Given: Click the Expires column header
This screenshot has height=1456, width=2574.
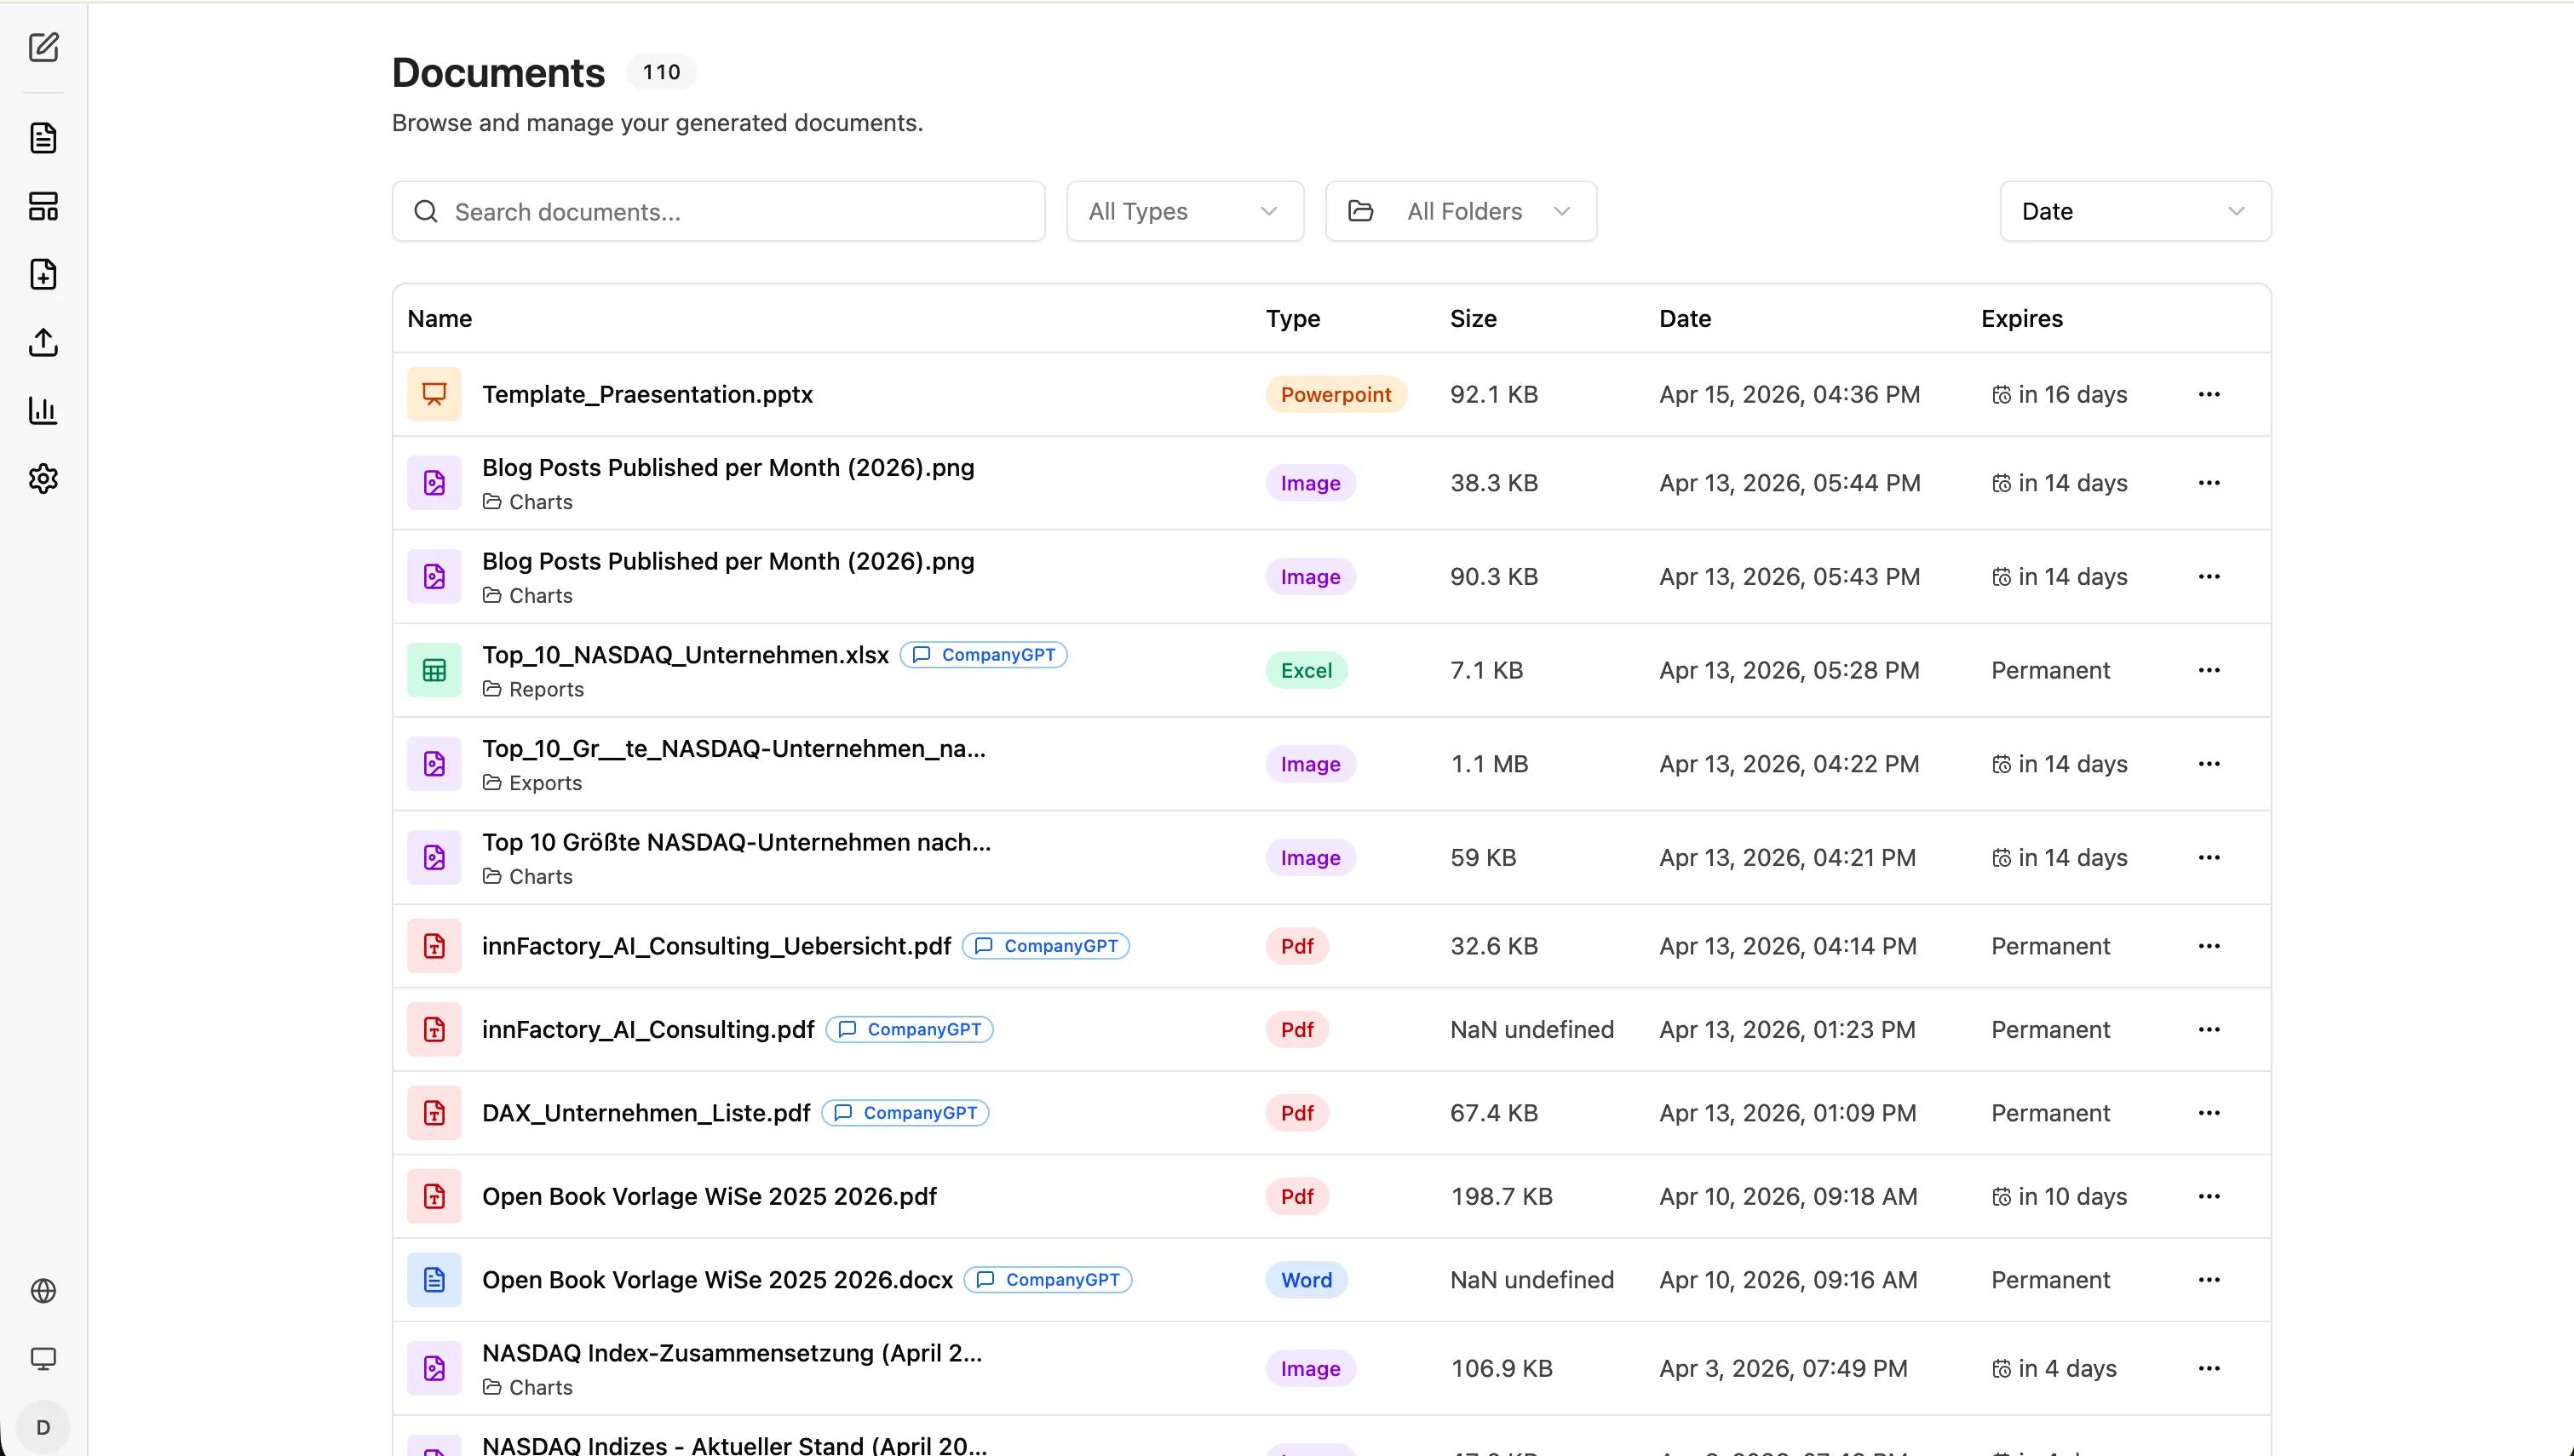Looking at the screenshot, I should click(x=2022, y=319).
